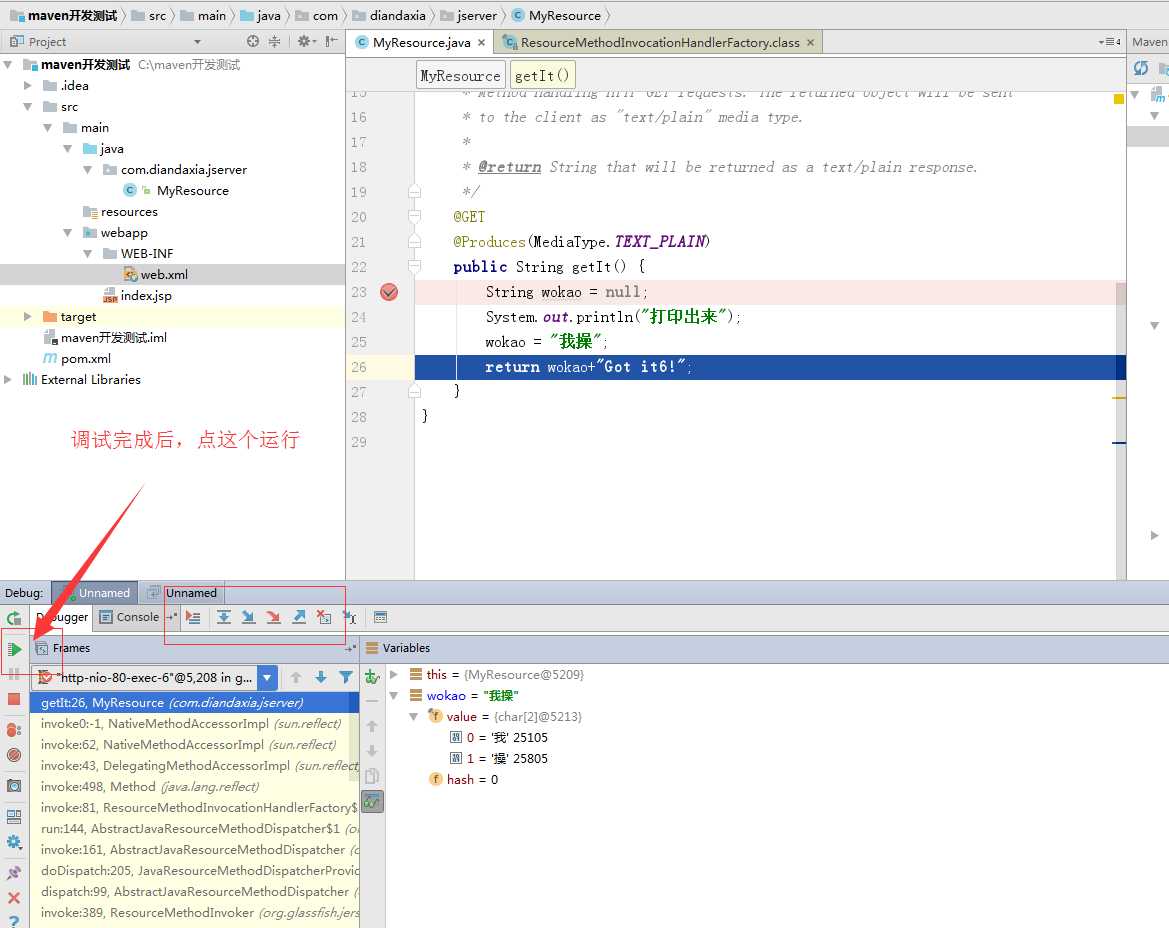Toggle frames filter funnel icon
Viewport: 1169px width, 928px height.
(346, 678)
